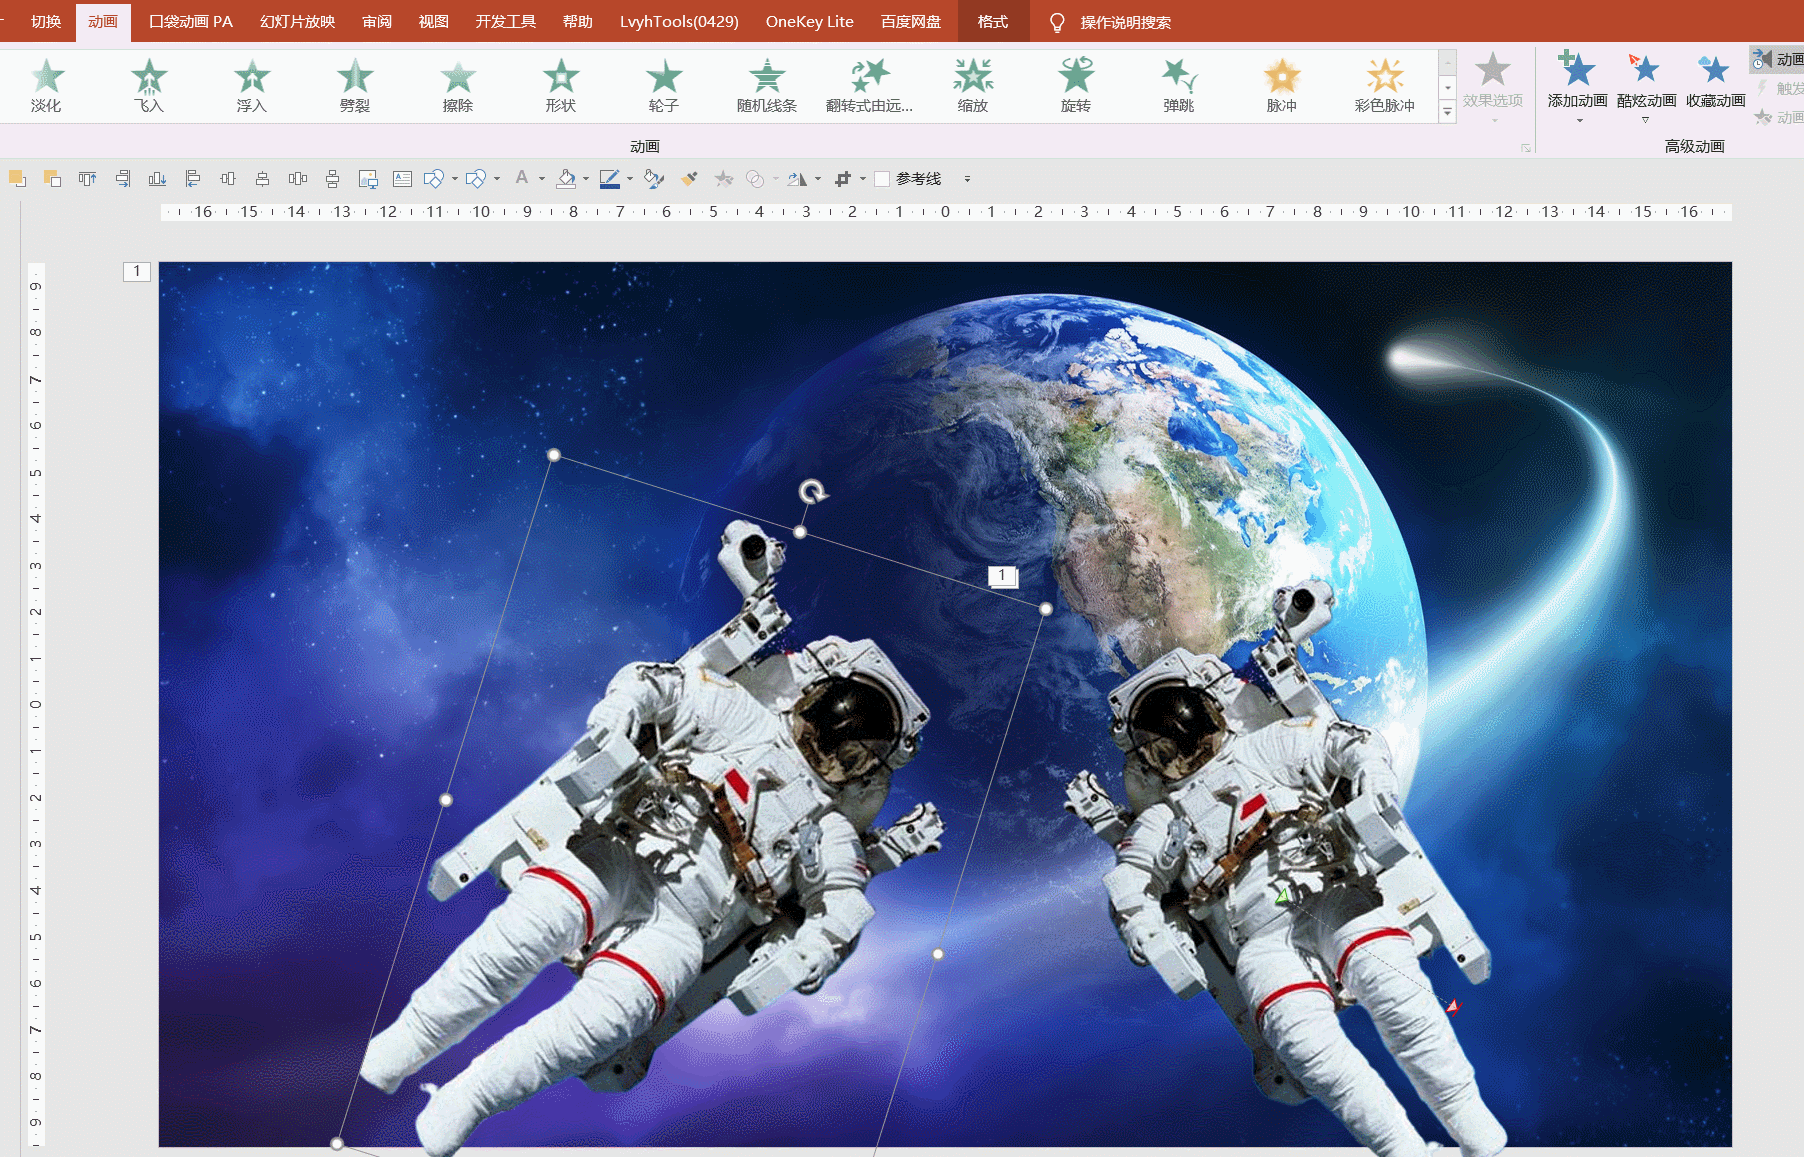
Task: Distribute objects vertically
Action: click(x=332, y=179)
